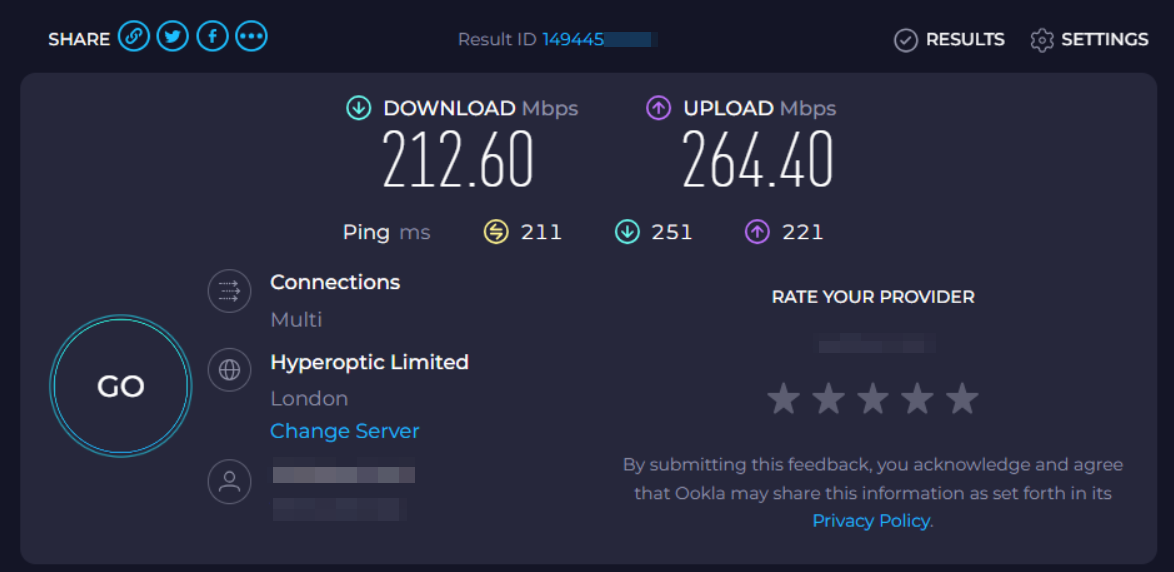Open the Change Server link
Viewport: 1174px width, 572px height.
click(344, 431)
